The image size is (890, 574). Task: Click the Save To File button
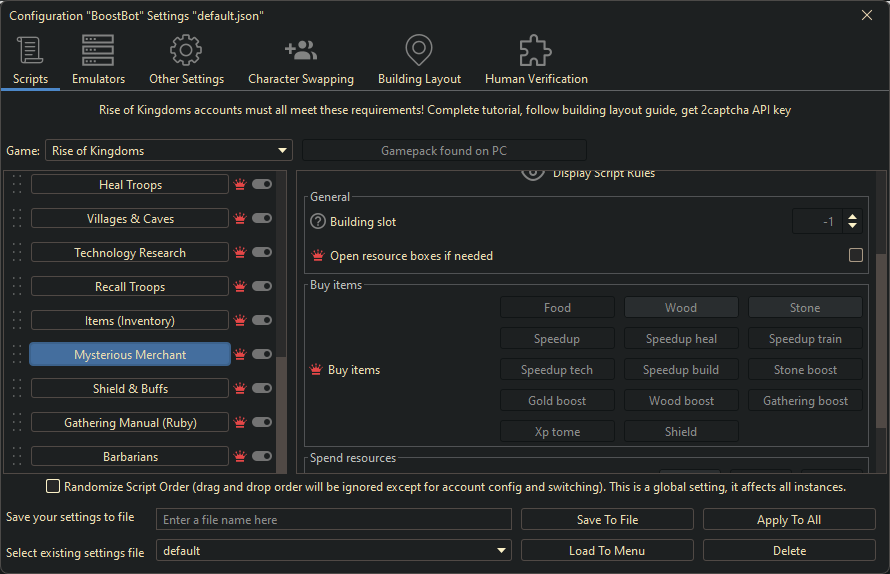[607, 519]
